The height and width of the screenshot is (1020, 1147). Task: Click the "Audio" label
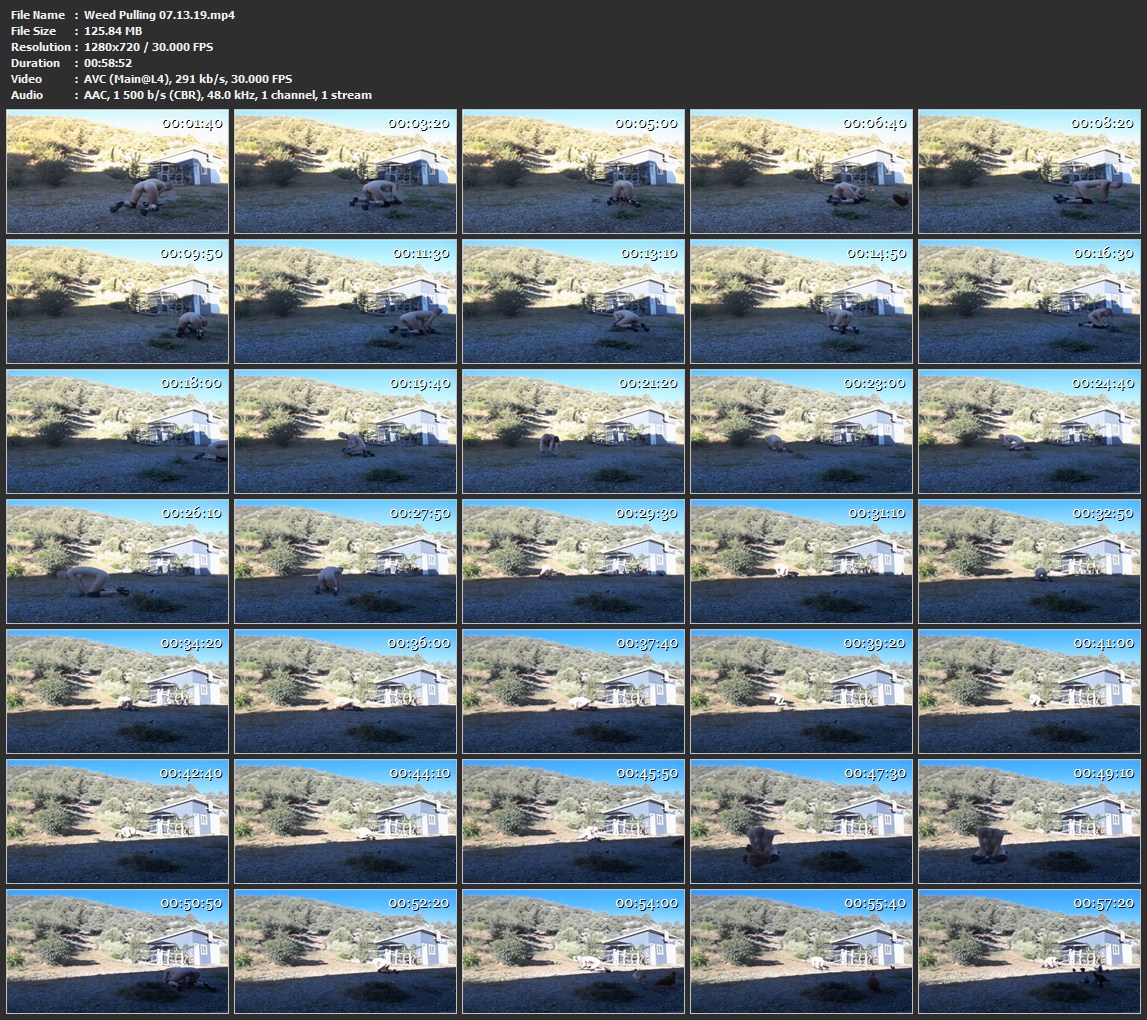[26, 95]
